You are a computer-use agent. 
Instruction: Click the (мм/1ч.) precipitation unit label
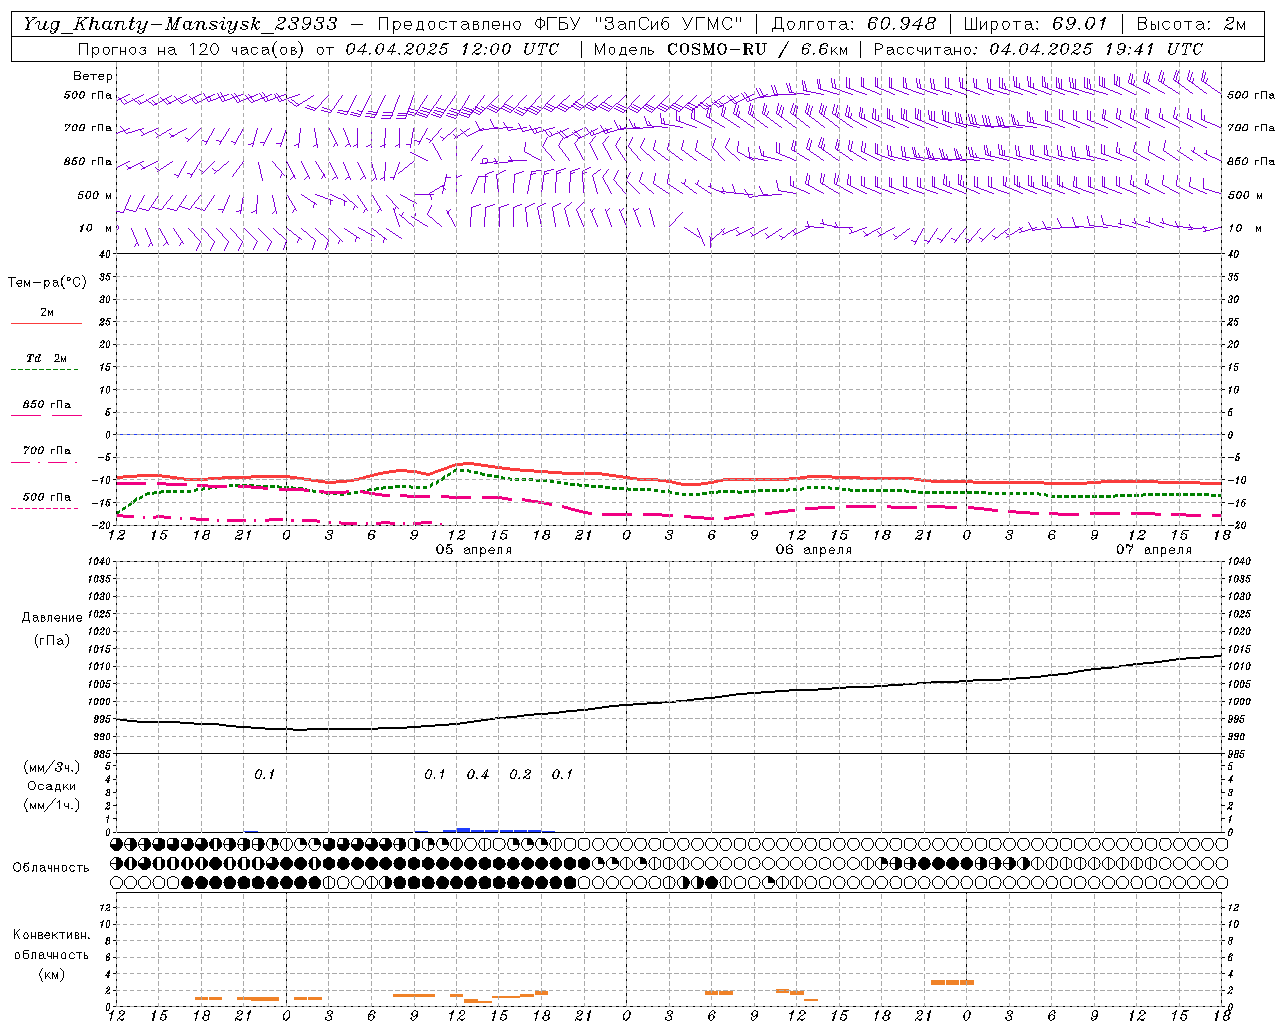tap(52, 805)
